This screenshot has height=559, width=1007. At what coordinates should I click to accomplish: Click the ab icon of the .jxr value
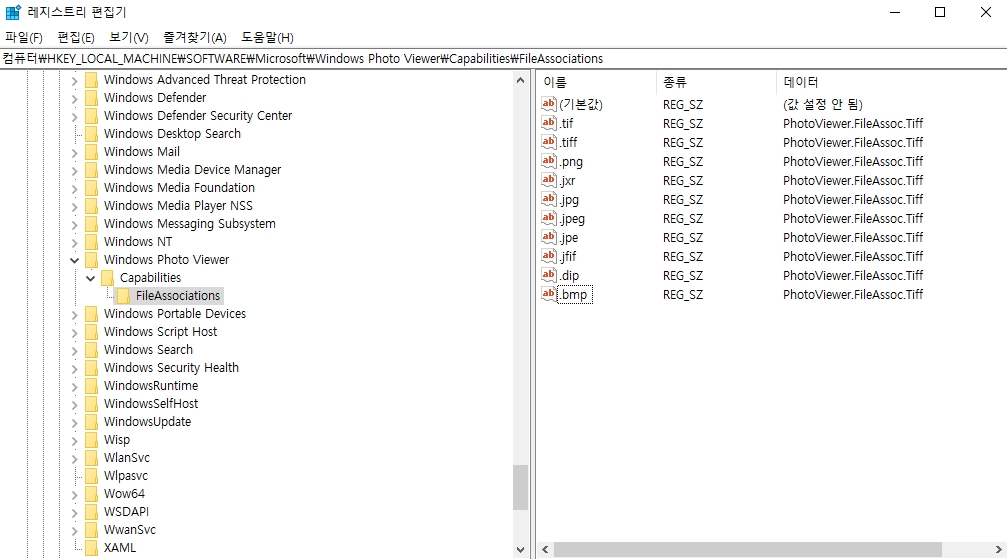coord(548,180)
